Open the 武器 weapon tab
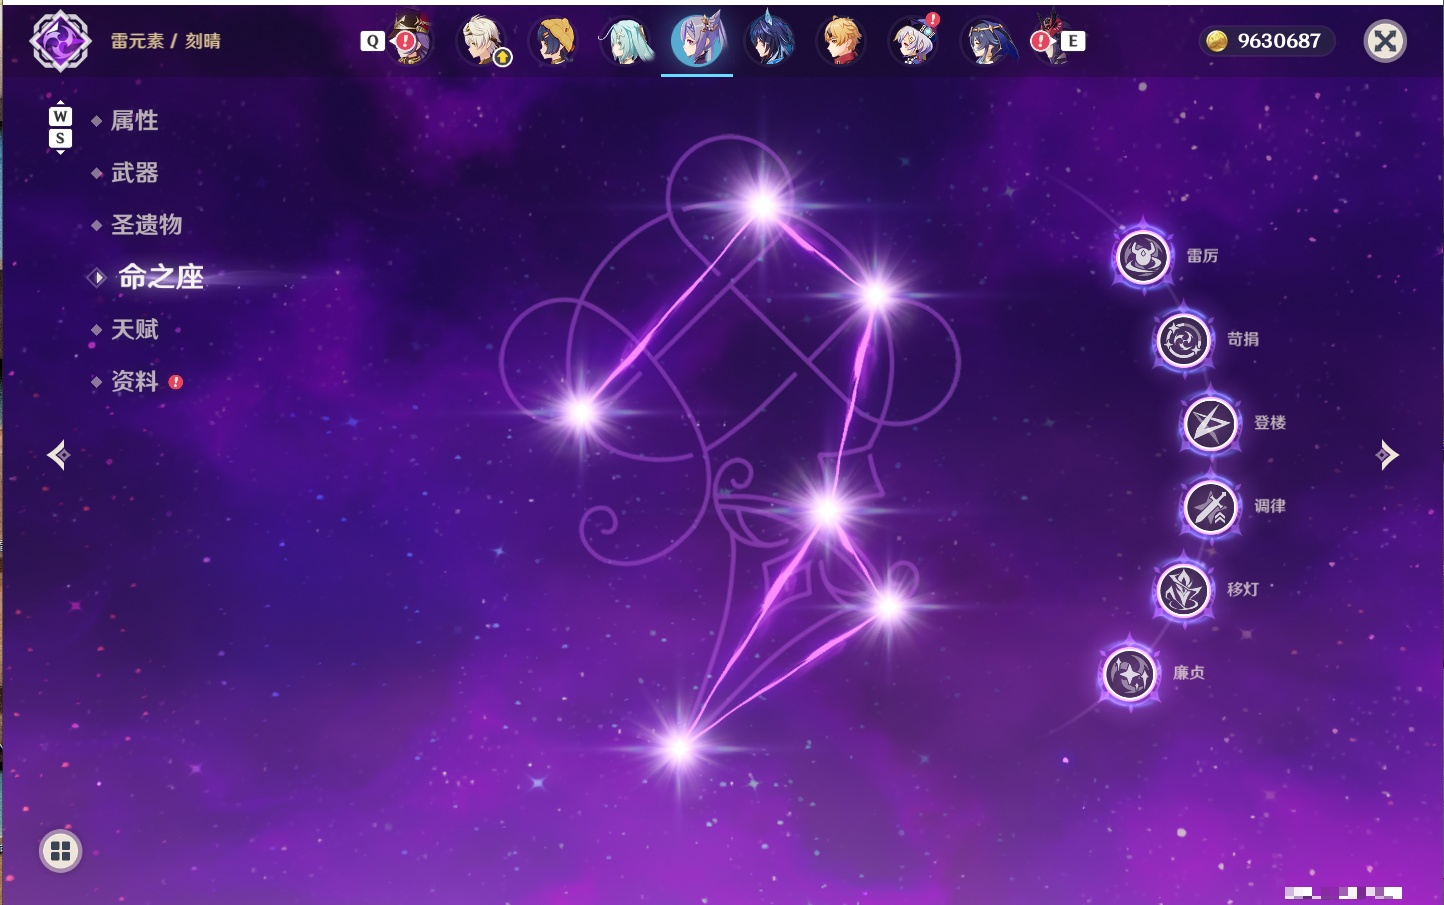1444x905 pixels. click(x=134, y=173)
